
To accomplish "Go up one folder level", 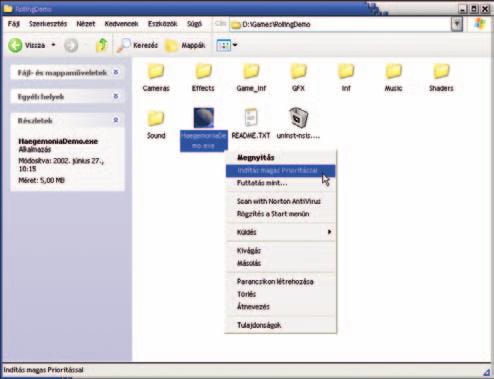I will (102, 45).
